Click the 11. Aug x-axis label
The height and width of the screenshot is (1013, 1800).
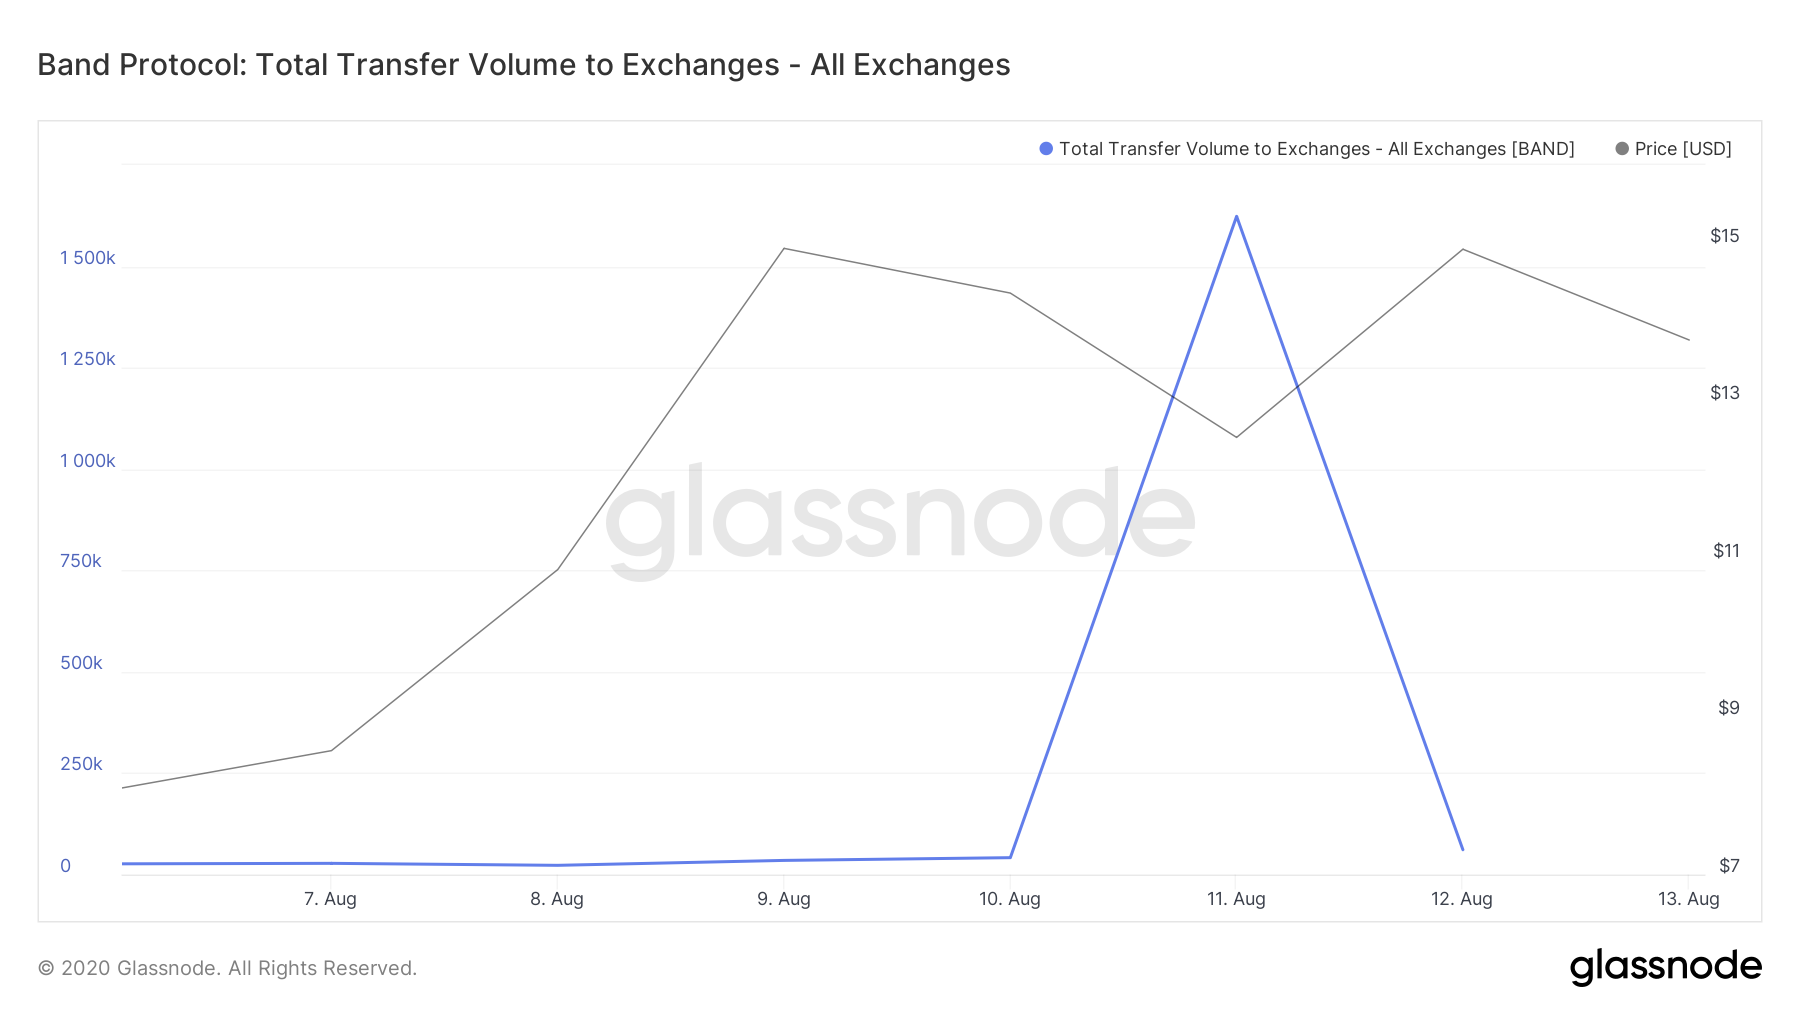[x=1236, y=899]
